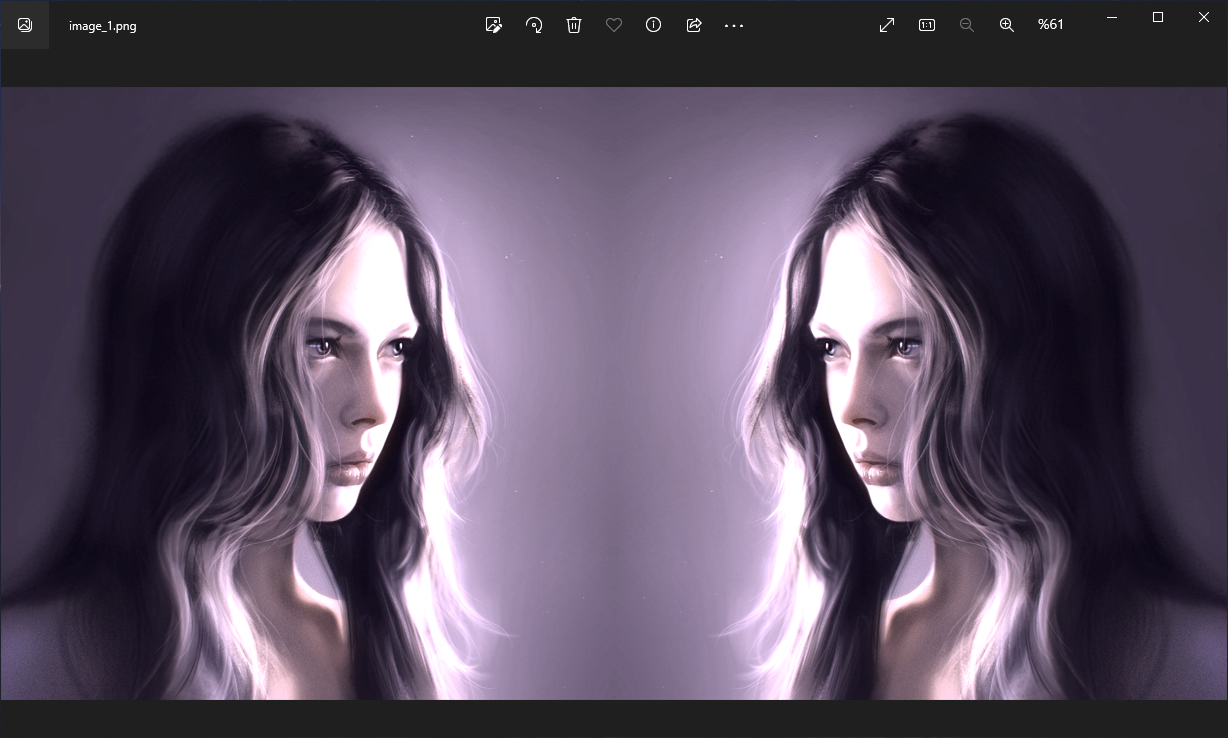Click the %61 zoom percentage value
This screenshot has height=738, width=1228.
tap(1051, 25)
